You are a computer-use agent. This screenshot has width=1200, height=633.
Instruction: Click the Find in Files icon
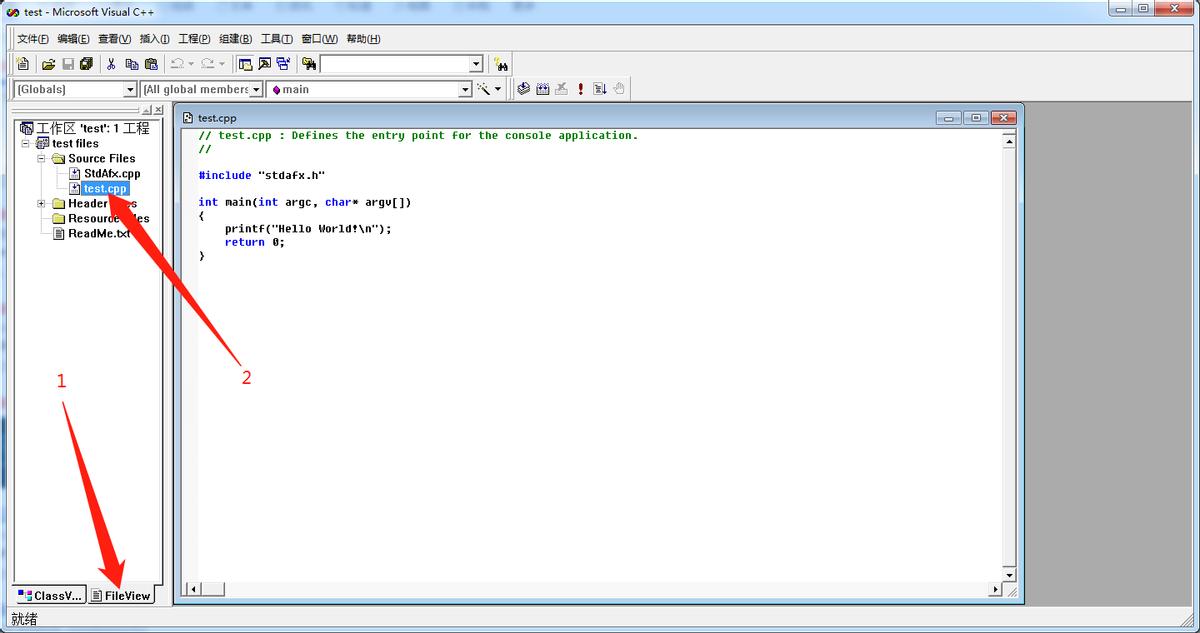click(310, 64)
